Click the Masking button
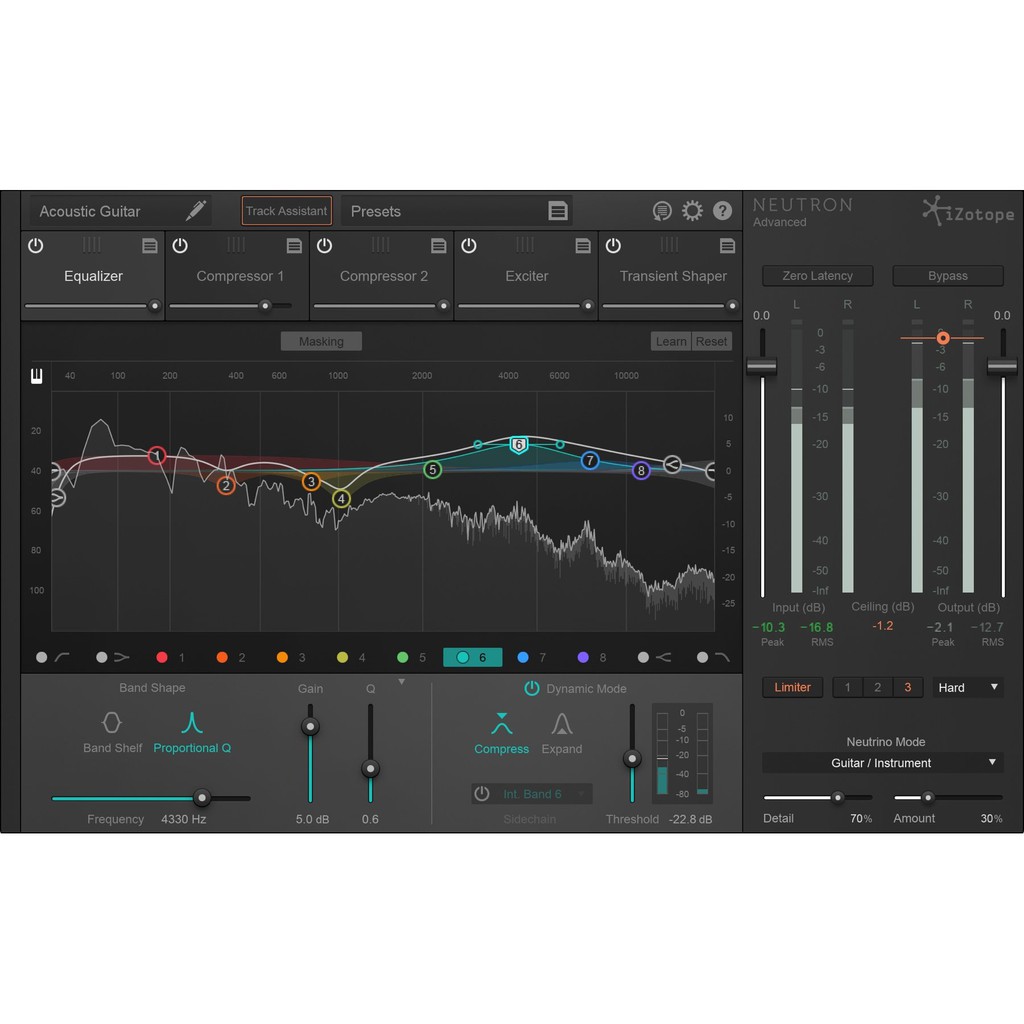 321,341
